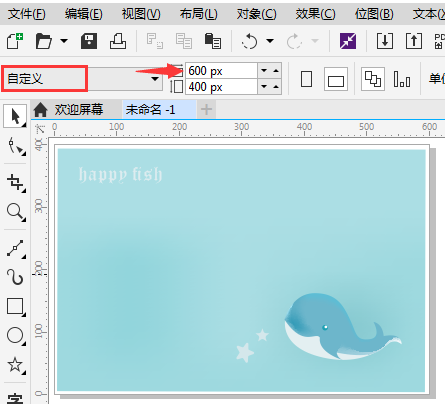
Task: Save the document with floppy icon
Action: click(x=89, y=41)
